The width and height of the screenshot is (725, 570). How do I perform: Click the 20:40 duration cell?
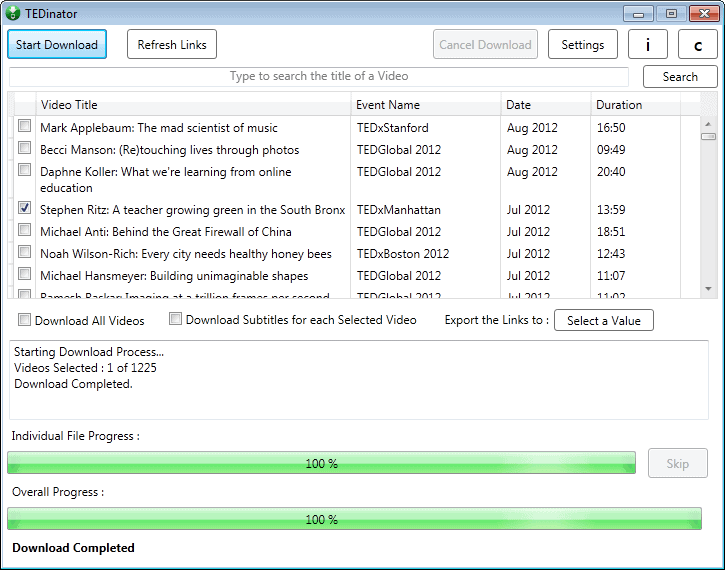(611, 172)
